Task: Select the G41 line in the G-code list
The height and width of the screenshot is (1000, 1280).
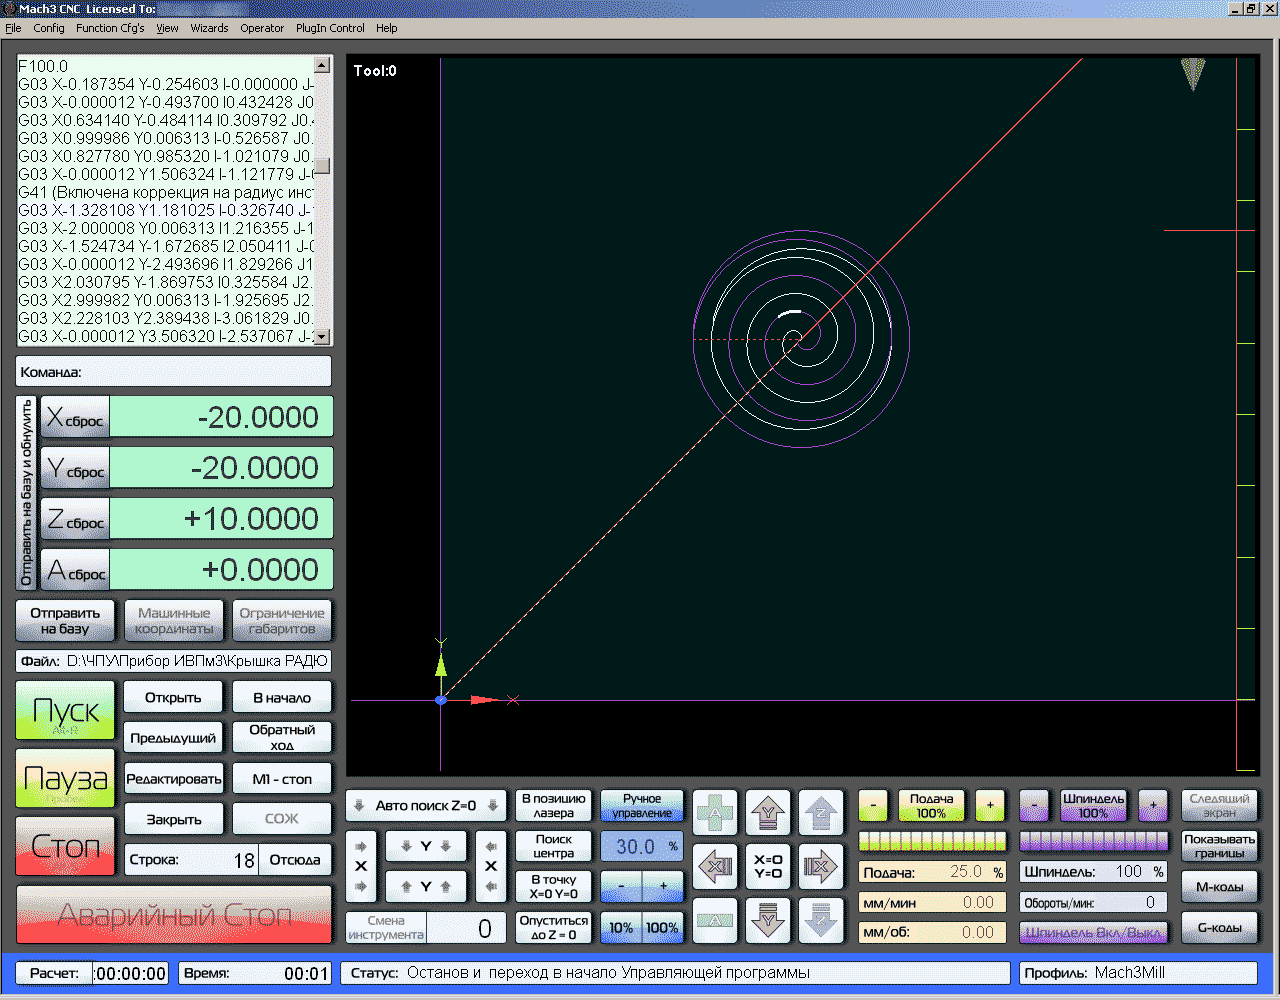Action: 166,192
